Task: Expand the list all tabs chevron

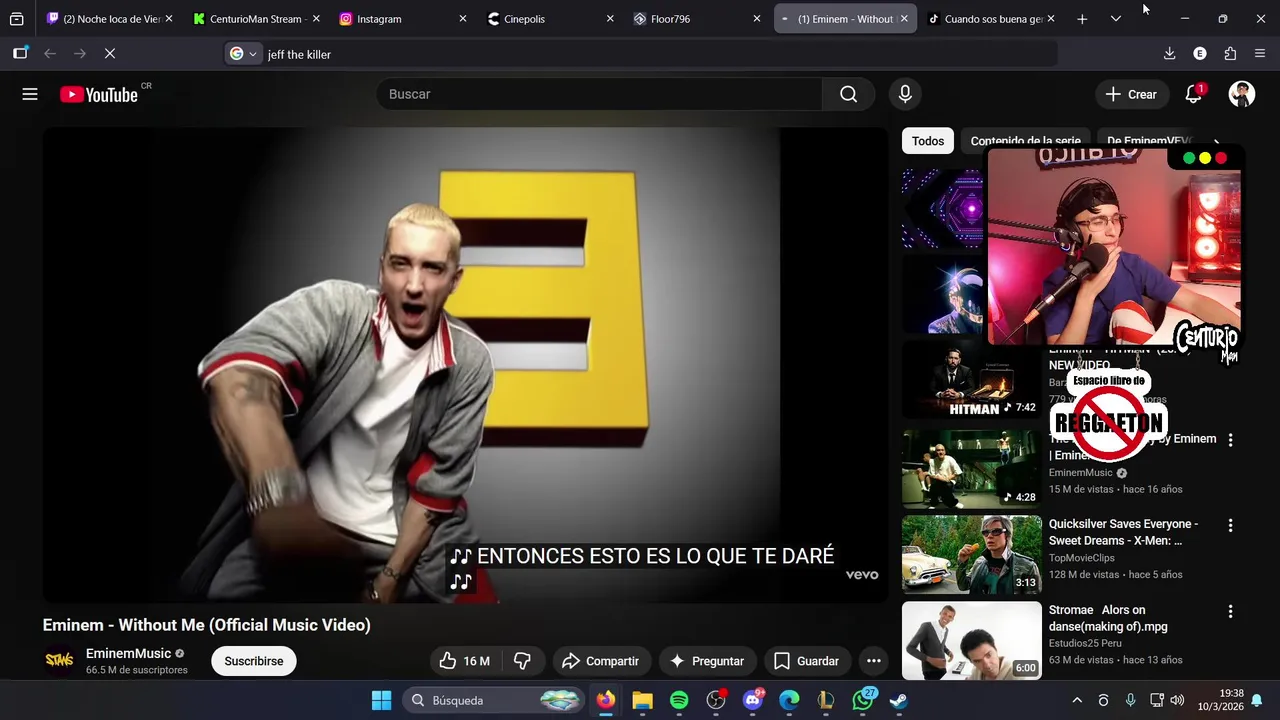Action: tap(1115, 19)
